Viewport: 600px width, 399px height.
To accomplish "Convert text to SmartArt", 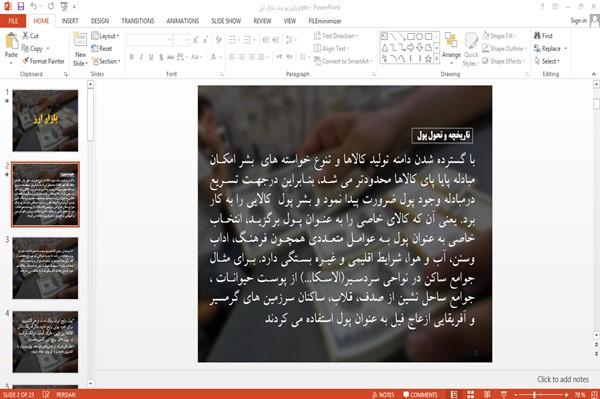I will 342,61.
